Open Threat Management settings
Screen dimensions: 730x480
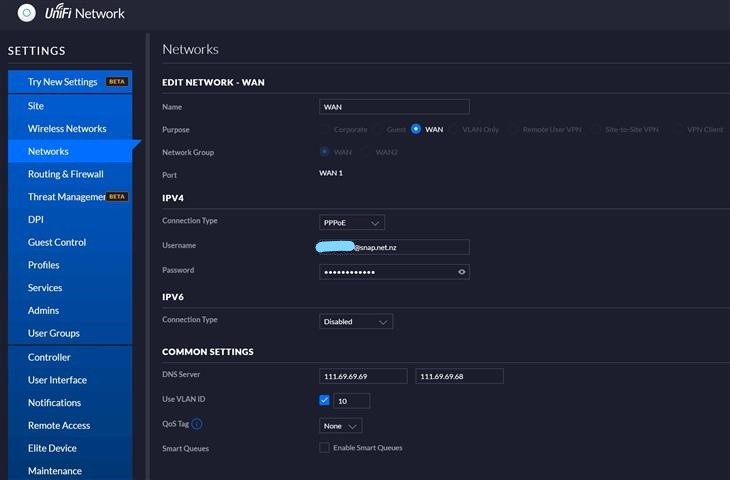coord(66,197)
